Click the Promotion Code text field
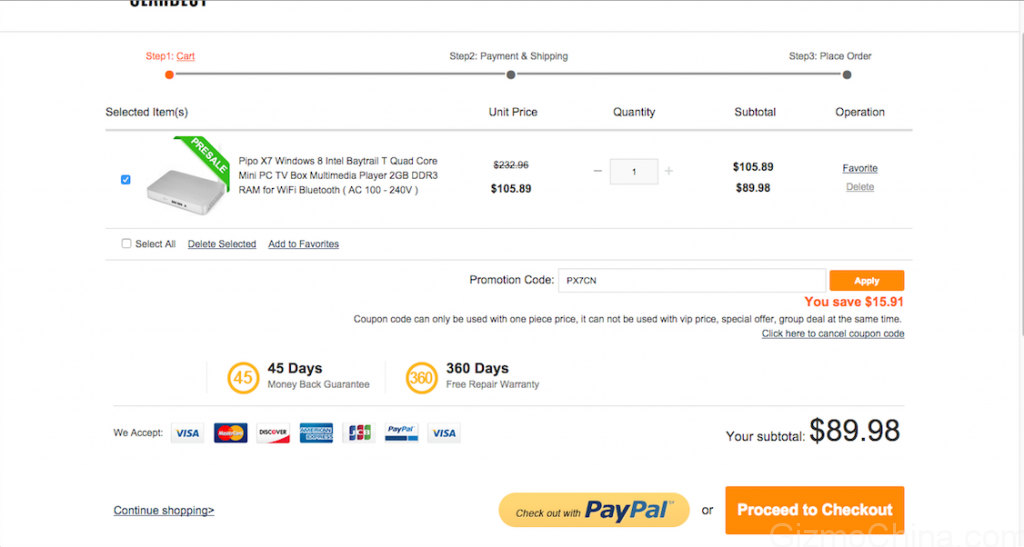Viewport: 1024px width, 547px height. 690,281
